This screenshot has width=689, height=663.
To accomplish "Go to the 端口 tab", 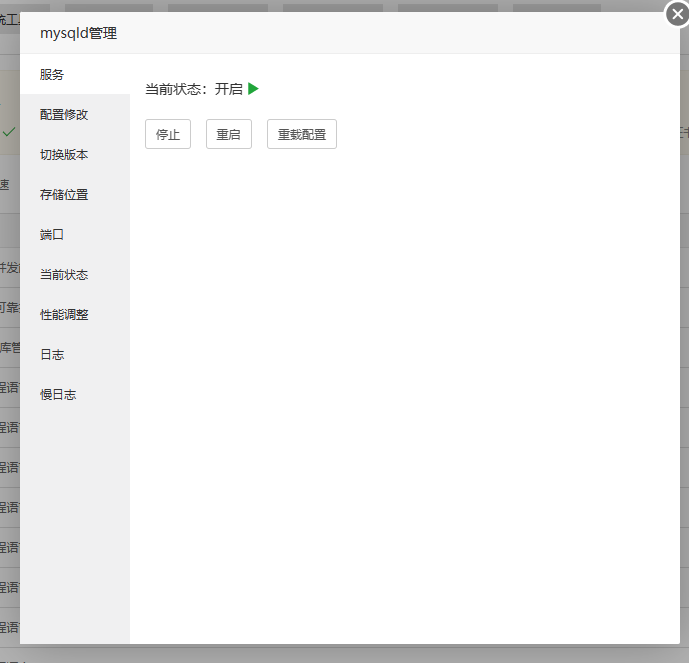I will (75, 234).
